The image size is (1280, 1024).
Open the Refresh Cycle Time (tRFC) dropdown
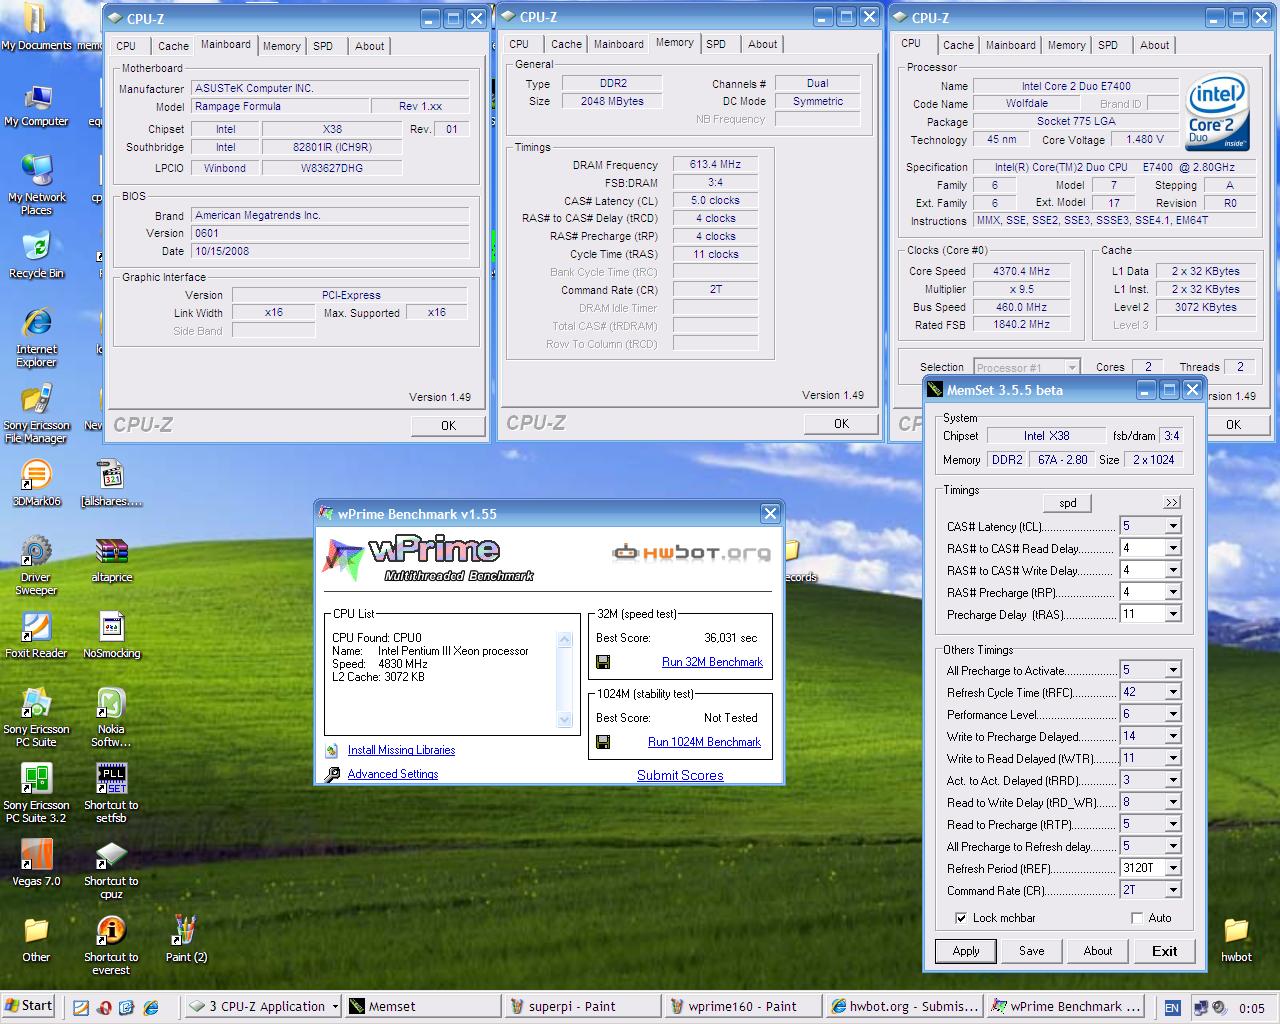tap(1173, 692)
